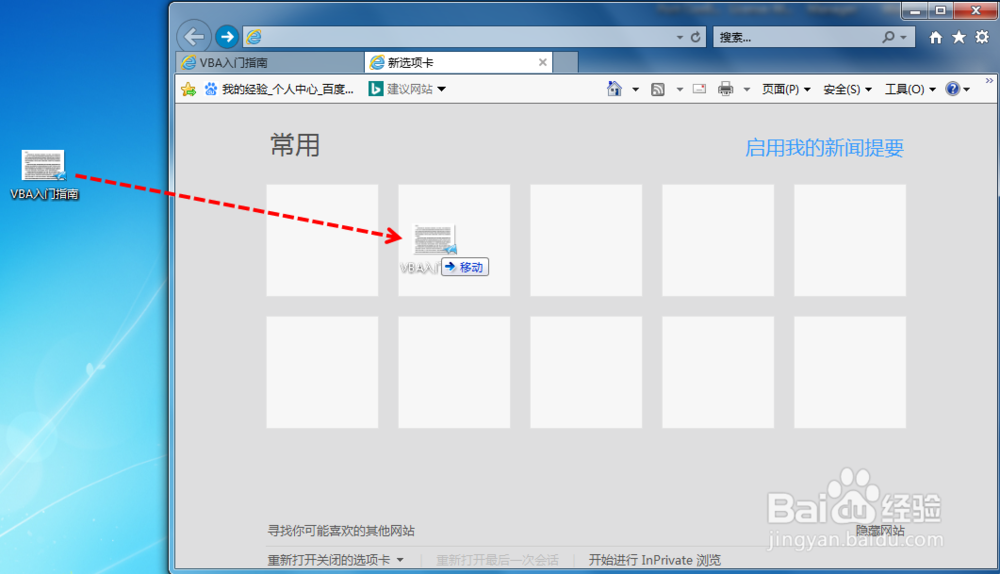This screenshot has width=1000, height=574.
Task: Expand the command bar overflow chevron
Action: pos(989,80)
